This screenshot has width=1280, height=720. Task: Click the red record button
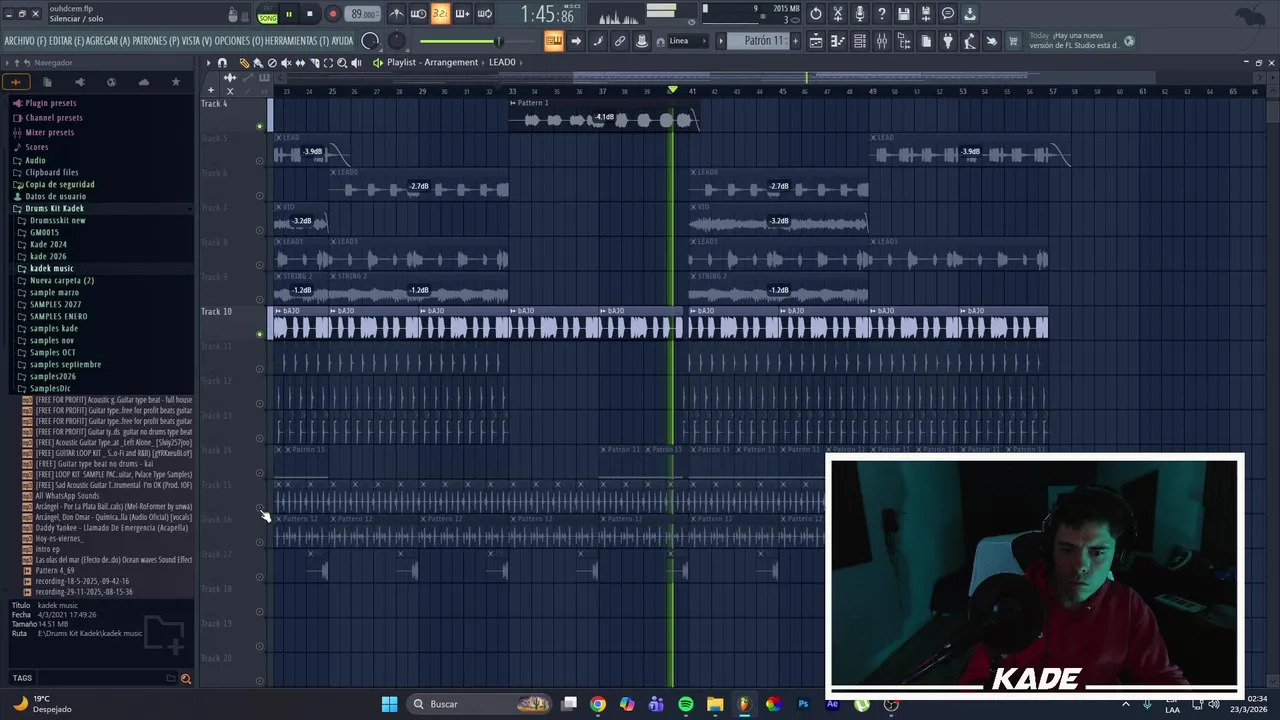pyautogui.click(x=332, y=14)
